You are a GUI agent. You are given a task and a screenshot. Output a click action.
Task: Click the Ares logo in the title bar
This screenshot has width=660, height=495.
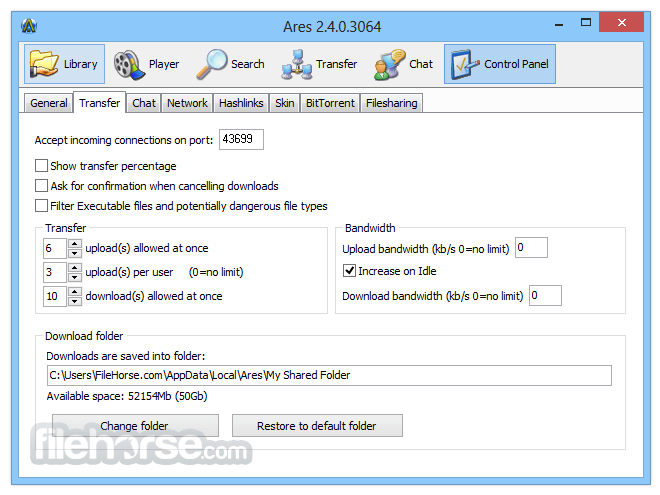[x=29, y=26]
